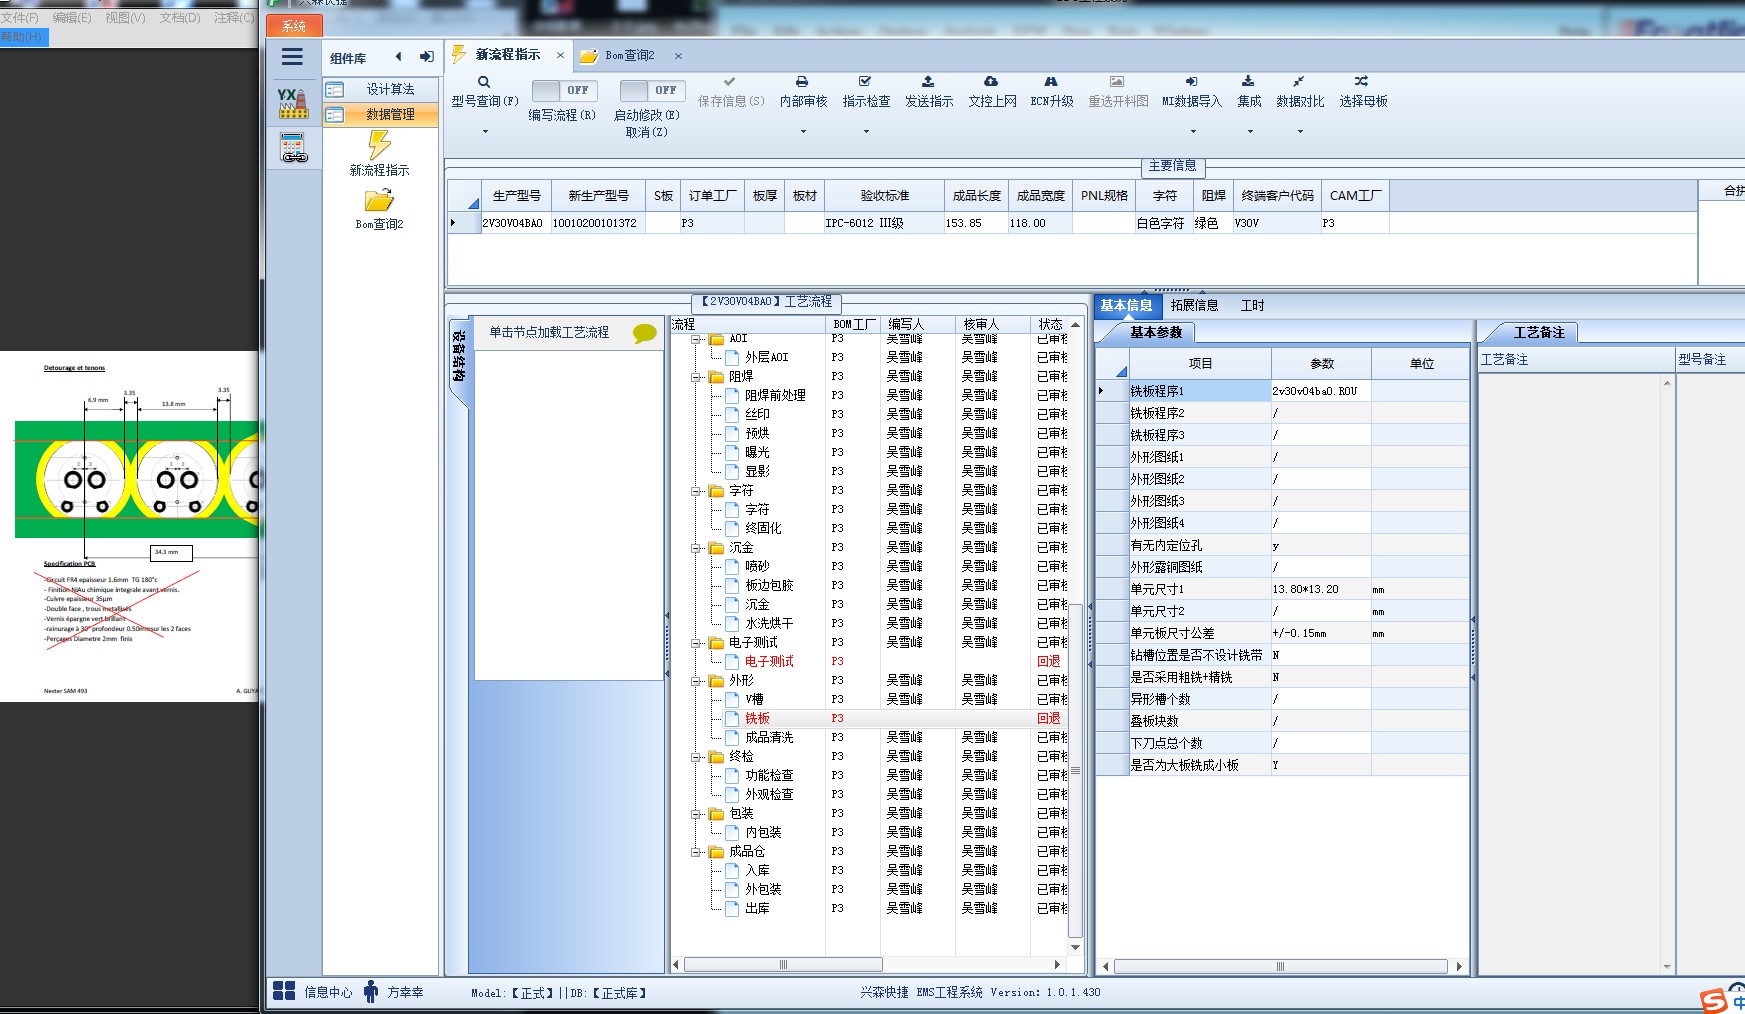The height and width of the screenshot is (1014, 1745).
Task: Open the 型号查询 dropdown arrow
Action: pos(485,132)
